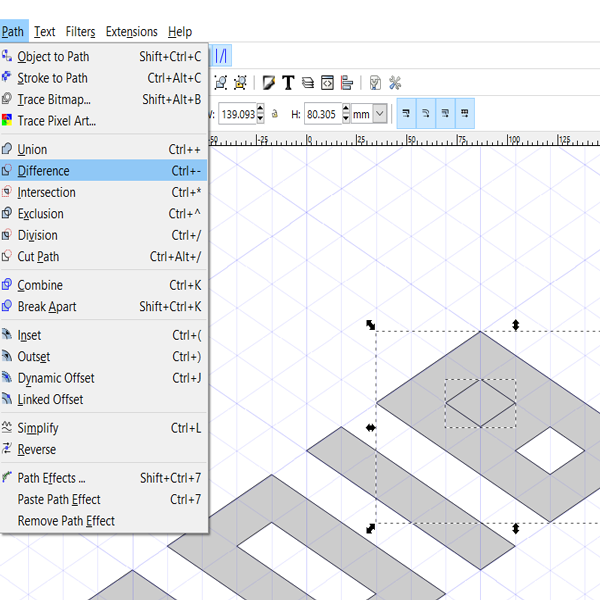The height and width of the screenshot is (600, 600).
Task: Apply Difference to selected paths
Action: tap(103, 171)
